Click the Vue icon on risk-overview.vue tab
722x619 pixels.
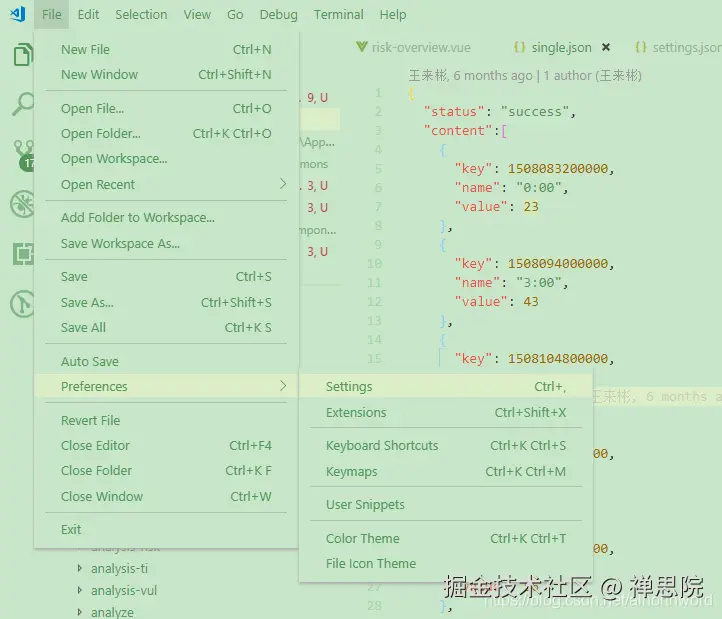click(361, 47)
